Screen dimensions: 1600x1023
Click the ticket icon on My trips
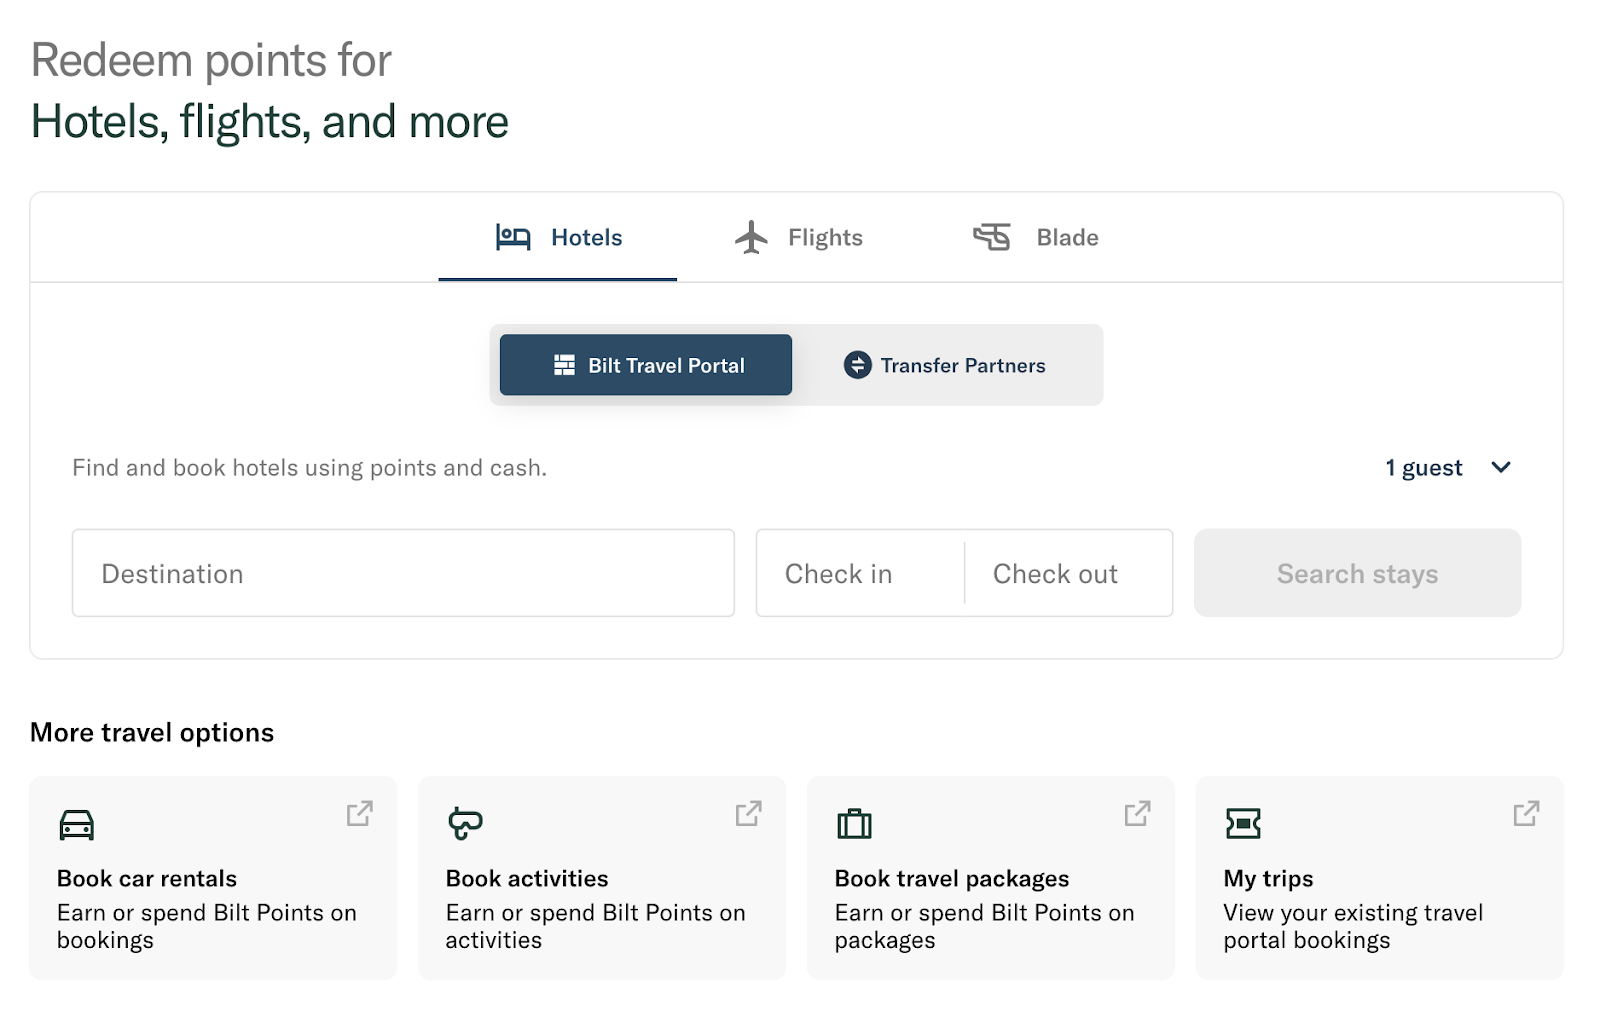pyautogui.click(x=1243, y=824)
